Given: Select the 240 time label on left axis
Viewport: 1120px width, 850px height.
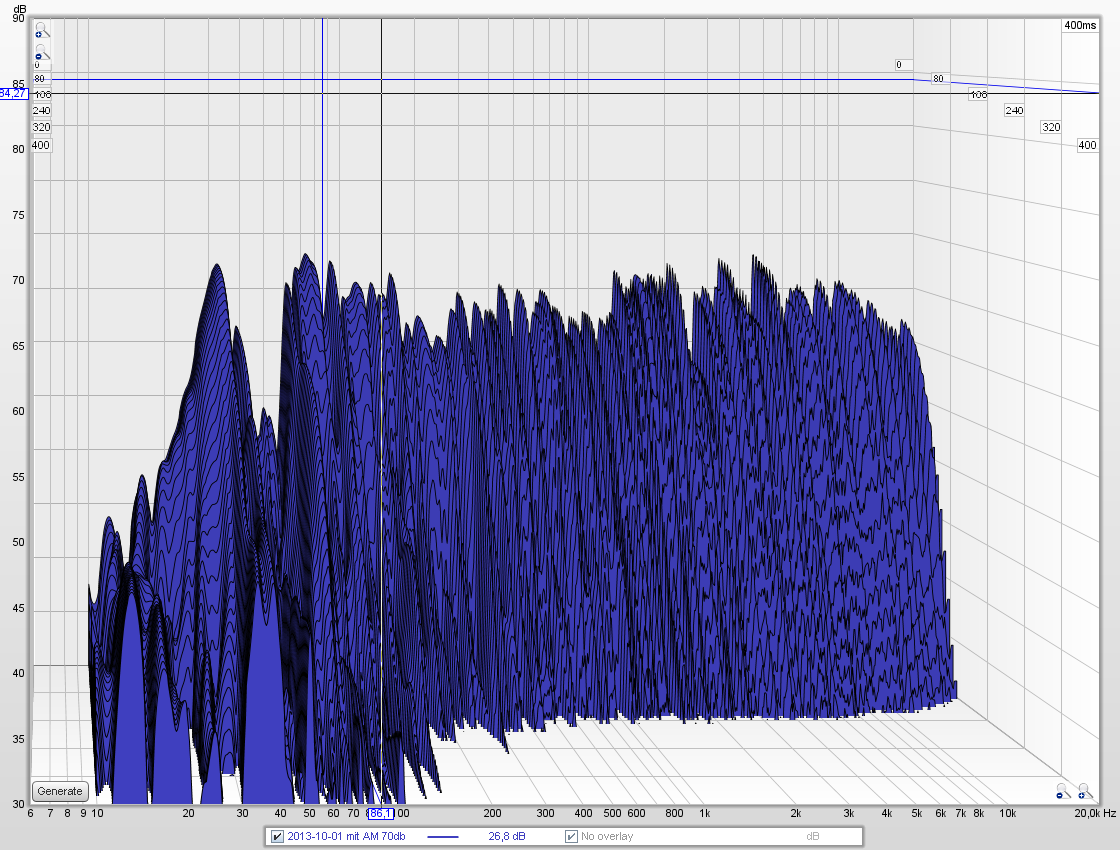Looking at the screenshot, I should point(41,110).
